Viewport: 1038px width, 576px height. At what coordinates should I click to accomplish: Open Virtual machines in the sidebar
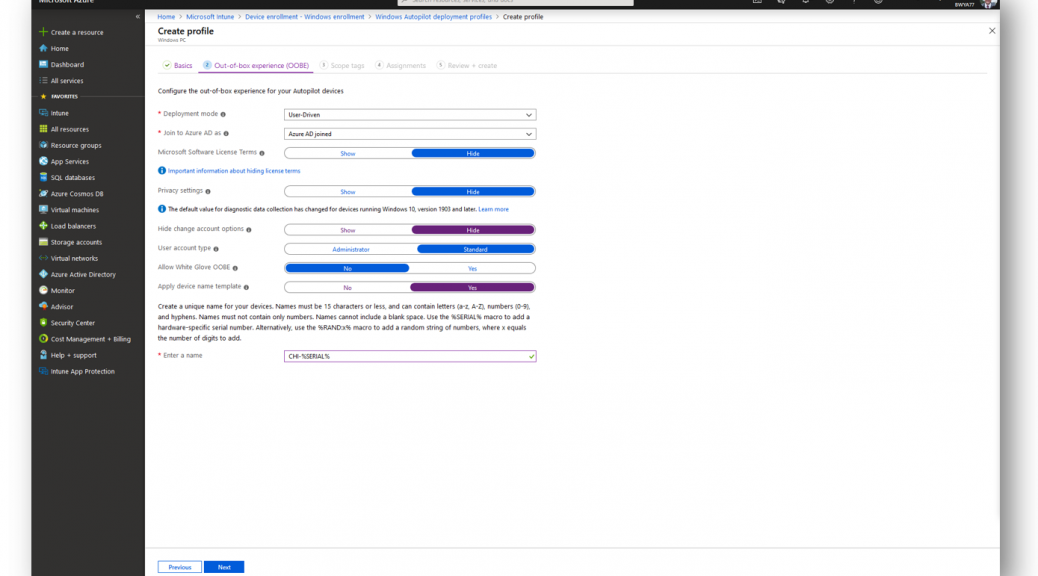point(75,210)
